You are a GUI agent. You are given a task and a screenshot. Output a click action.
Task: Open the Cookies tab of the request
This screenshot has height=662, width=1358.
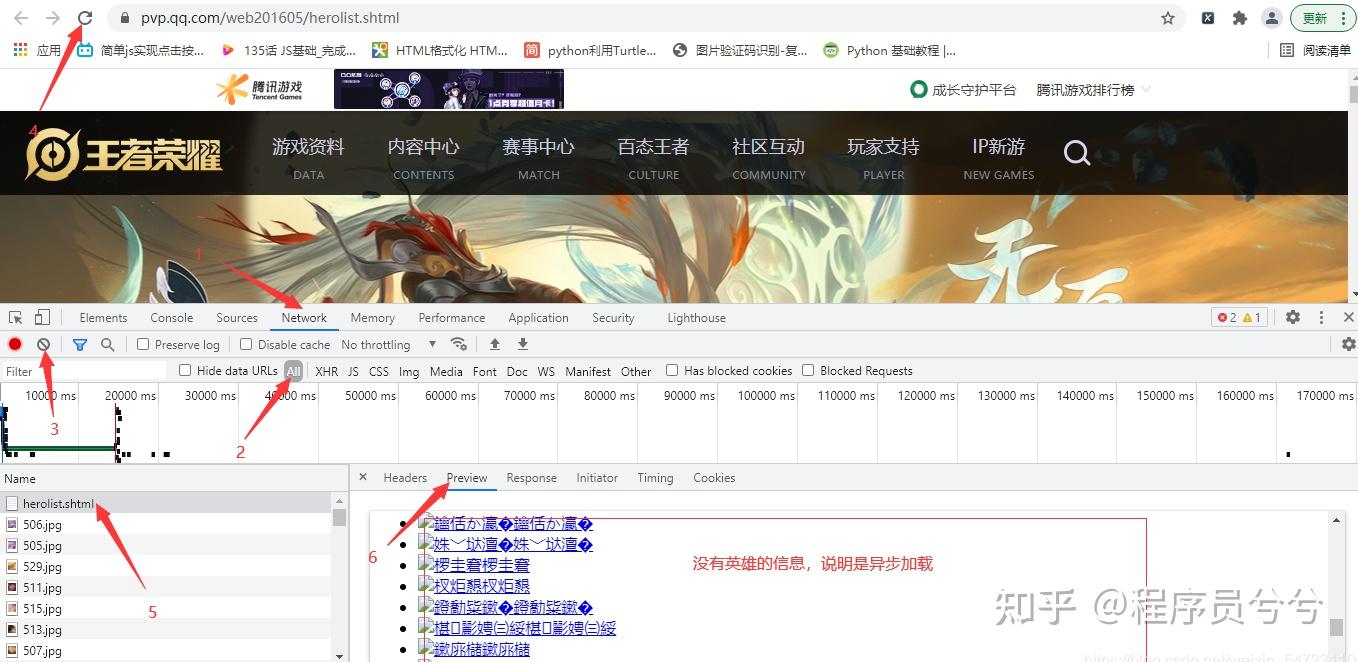click(x=714, y=478)
